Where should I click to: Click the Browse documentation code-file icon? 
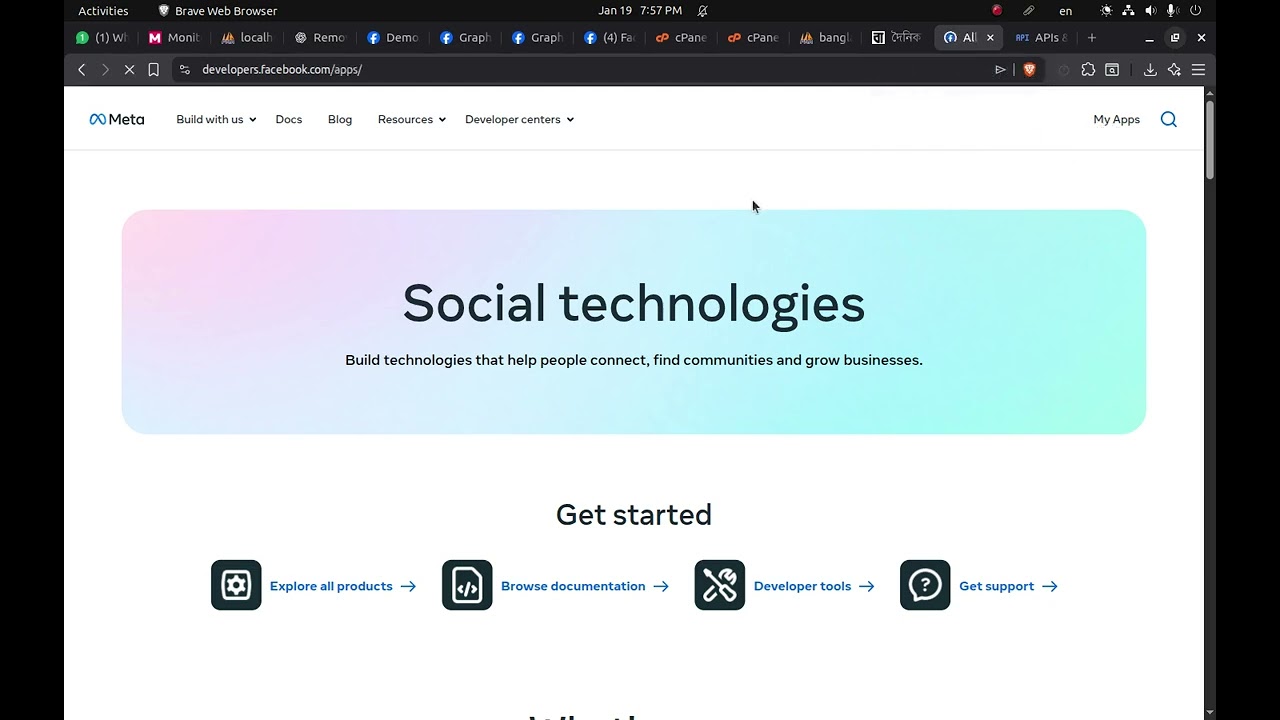467,585
